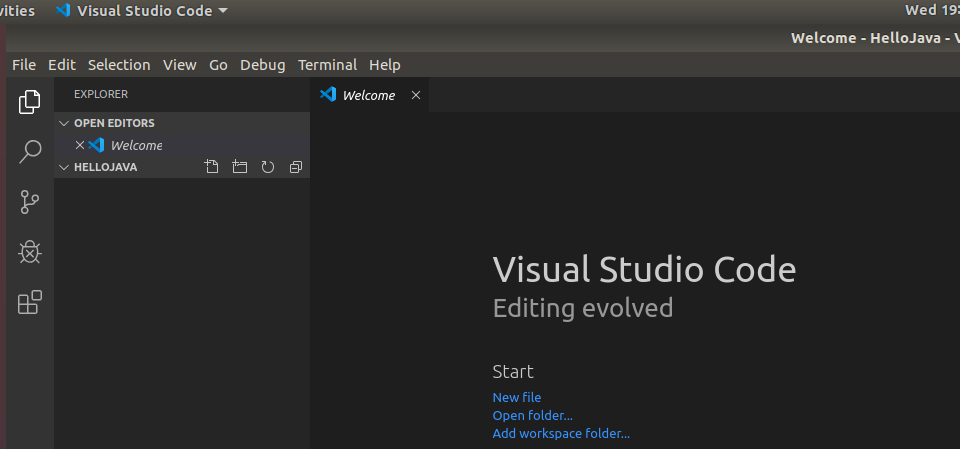Screen dimensions: 960x449
Task: Open Visual Studio Code app menu dropdown
Action: point(141,10)
